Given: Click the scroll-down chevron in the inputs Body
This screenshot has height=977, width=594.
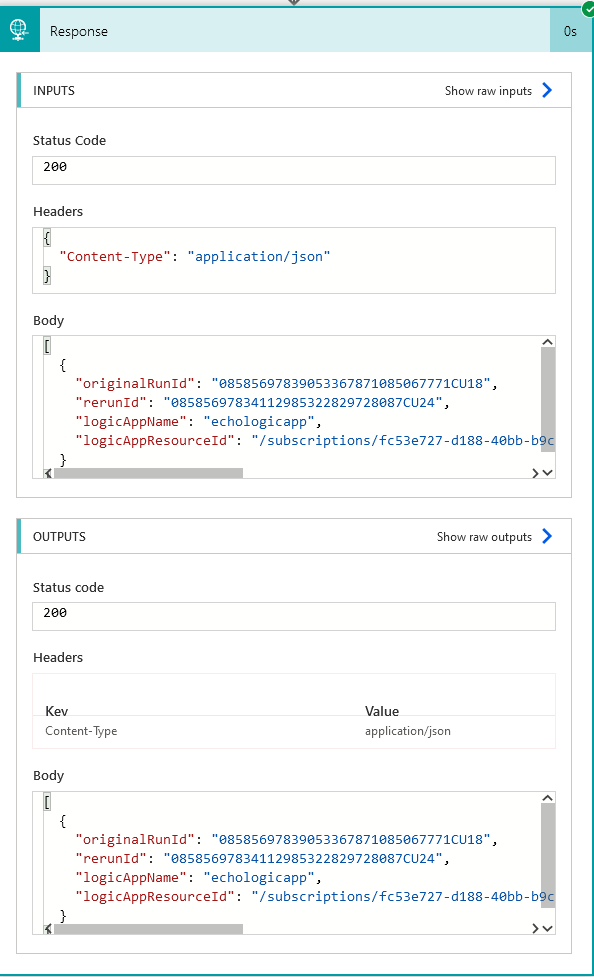Looking at the screenshot, I should [x=547, y=471].
